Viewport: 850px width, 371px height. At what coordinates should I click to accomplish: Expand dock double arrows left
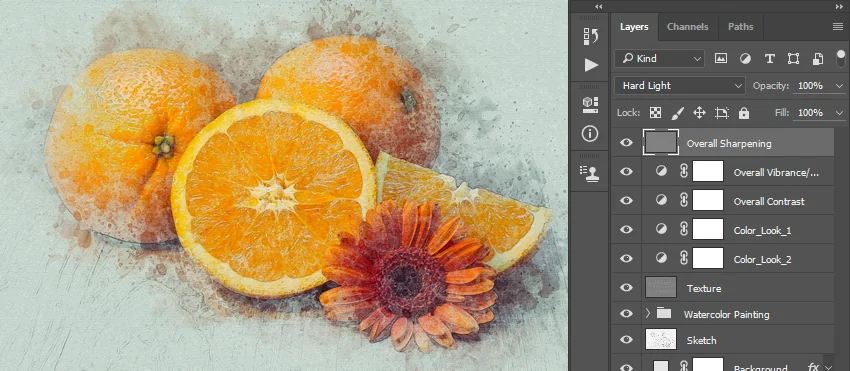click(598, 7)
